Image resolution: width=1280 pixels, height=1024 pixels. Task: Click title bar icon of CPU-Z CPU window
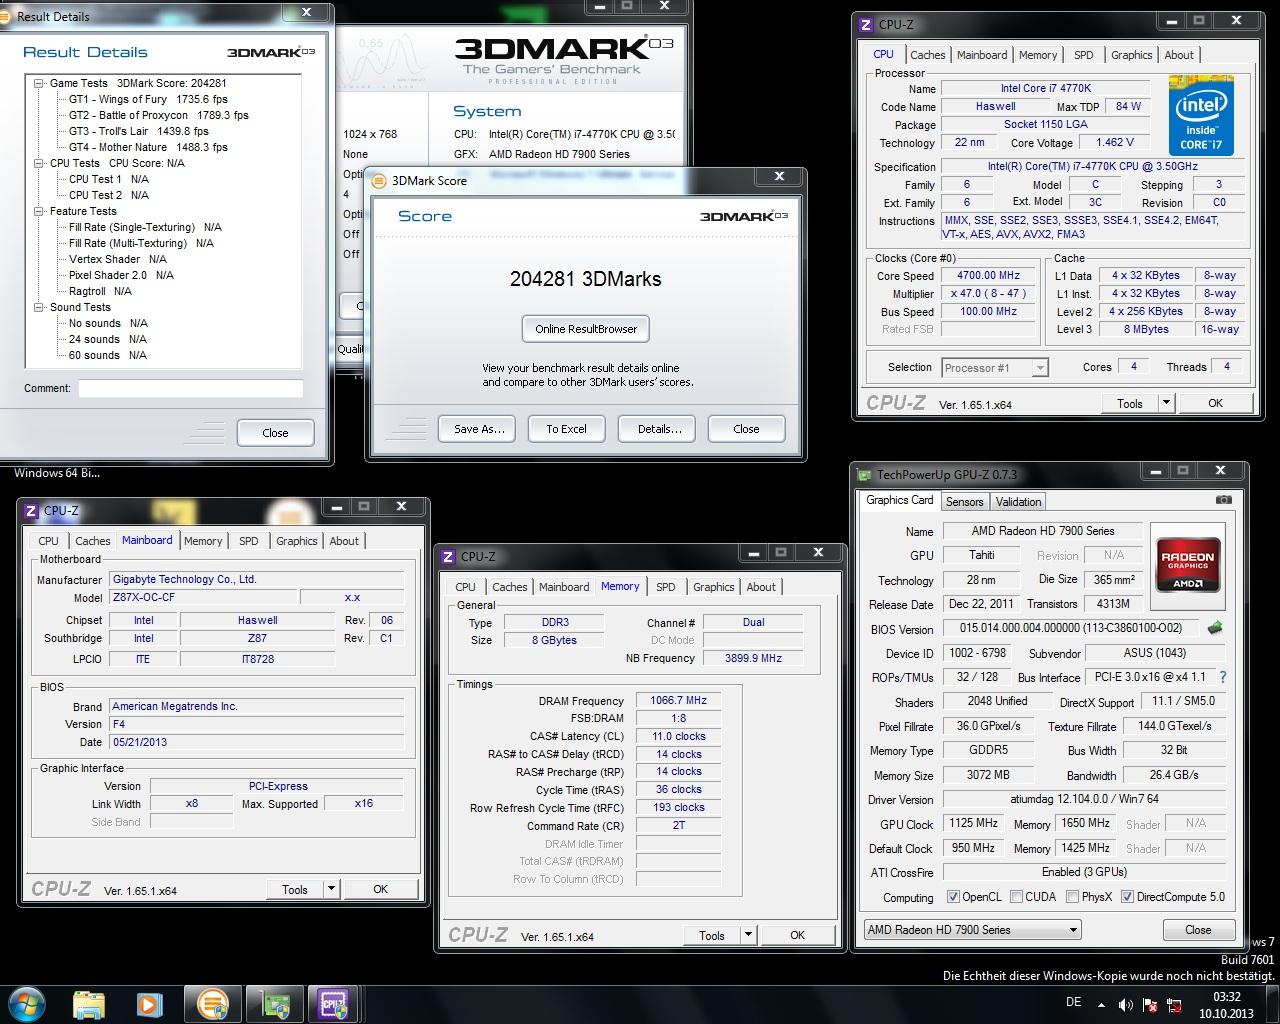coord(867,24)
